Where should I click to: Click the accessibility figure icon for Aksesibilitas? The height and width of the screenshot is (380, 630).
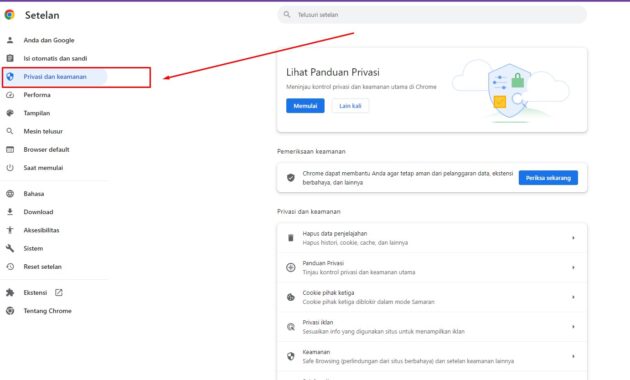10,230
